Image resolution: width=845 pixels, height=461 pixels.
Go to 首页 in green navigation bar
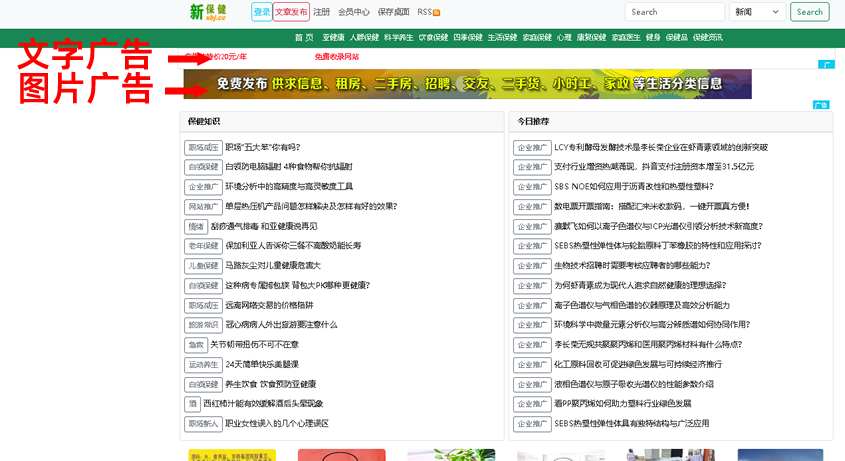click(304, 38)
